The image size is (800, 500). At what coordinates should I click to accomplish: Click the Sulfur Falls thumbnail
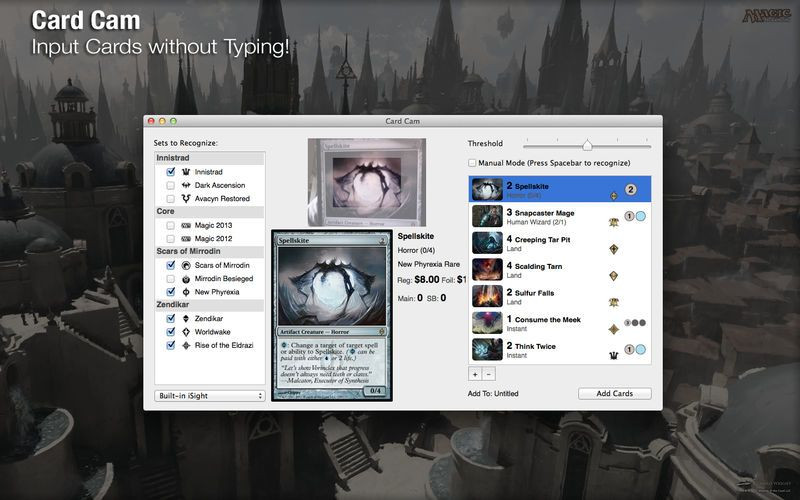[487, 296]
